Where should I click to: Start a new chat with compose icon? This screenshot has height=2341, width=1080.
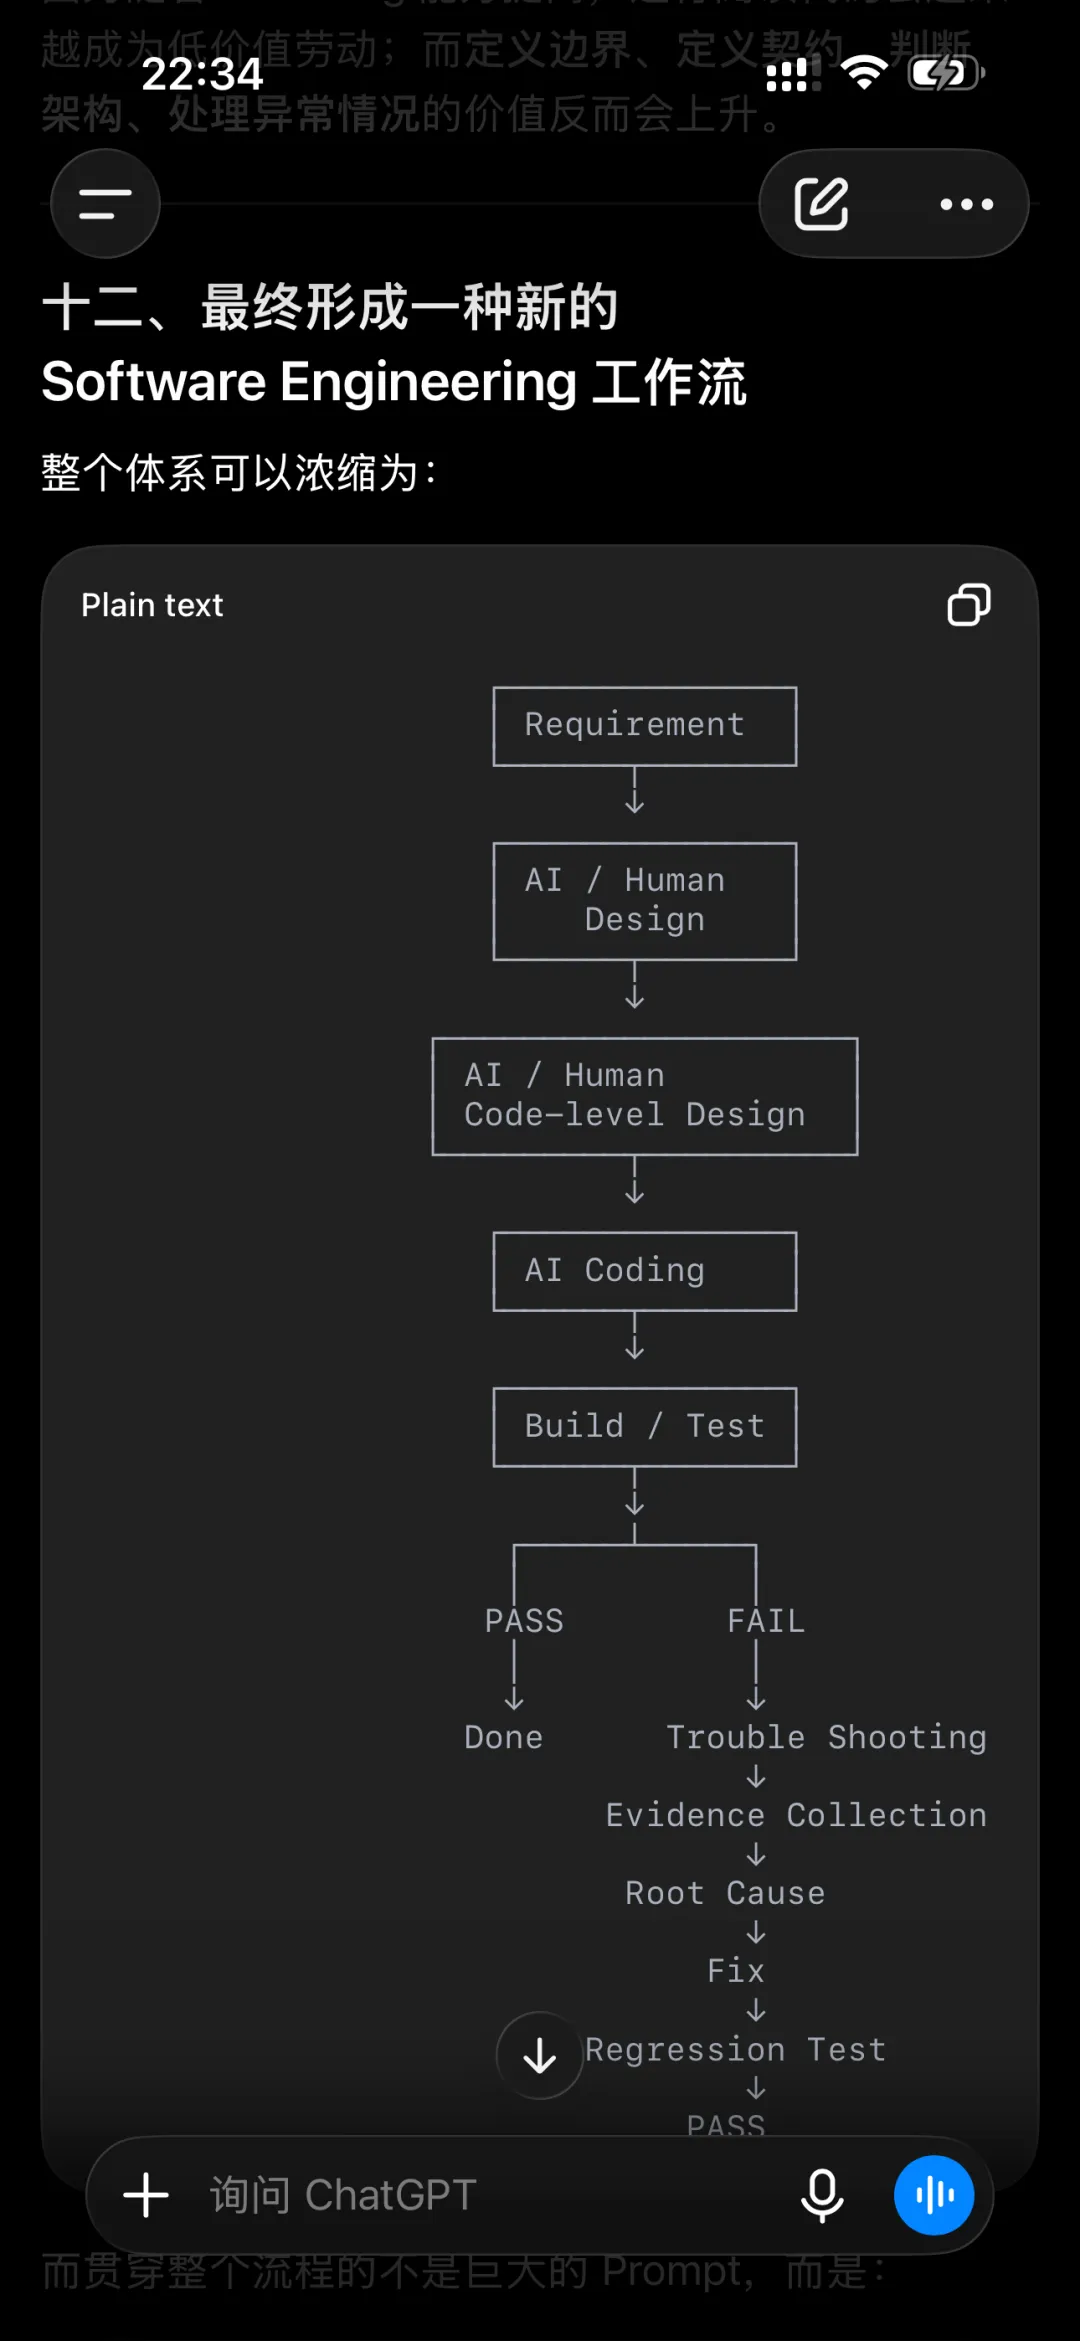pos(822,204)
